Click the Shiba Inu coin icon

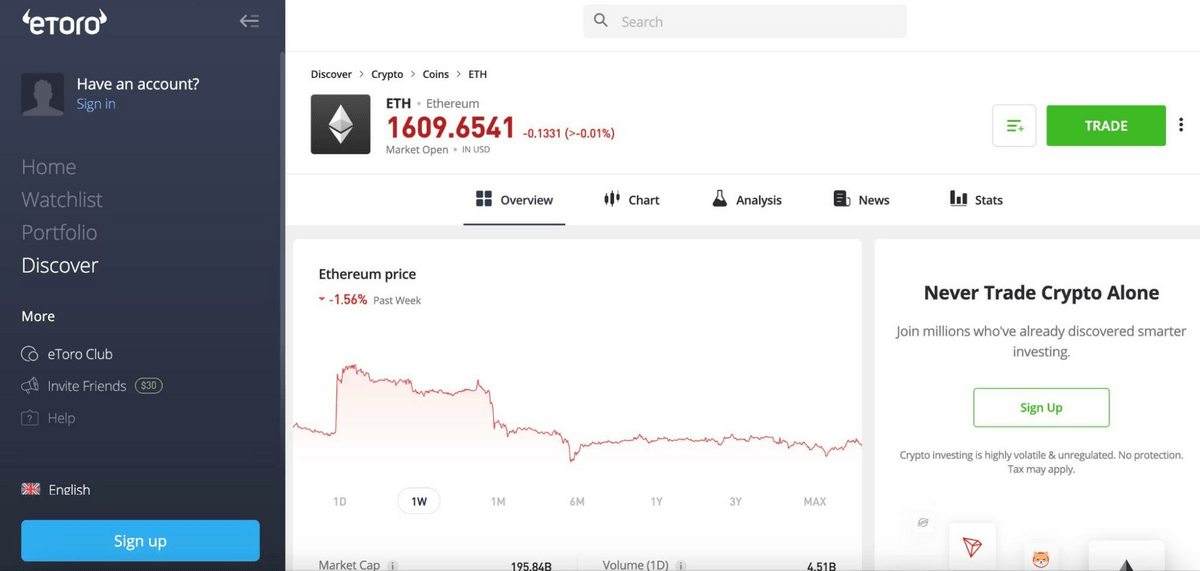pos(1041,559)
